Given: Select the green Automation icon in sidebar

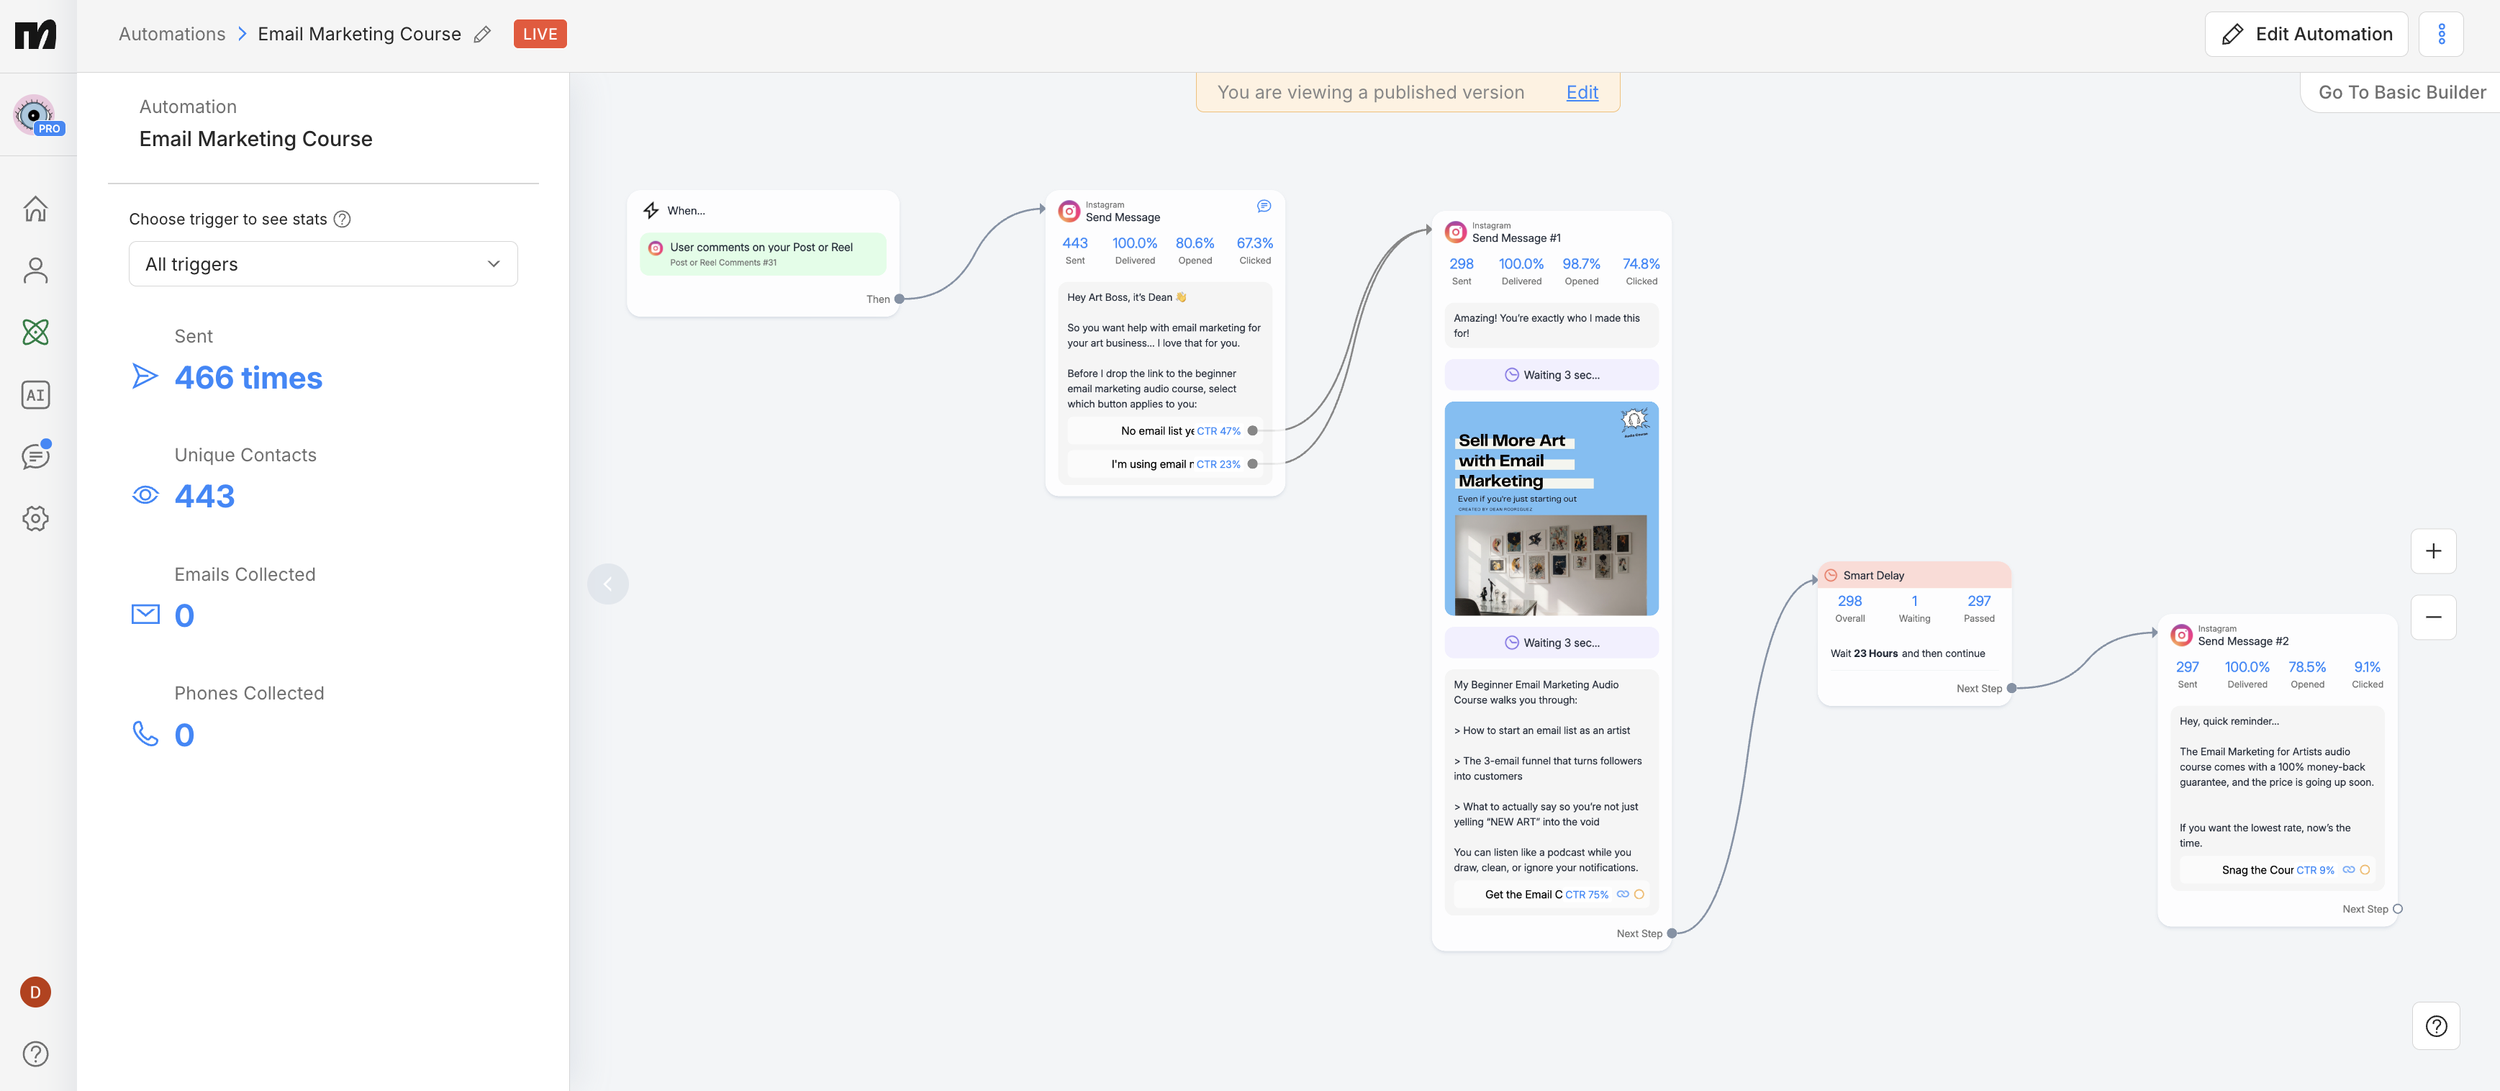Looking at the screenshot, I should point(36,332).
